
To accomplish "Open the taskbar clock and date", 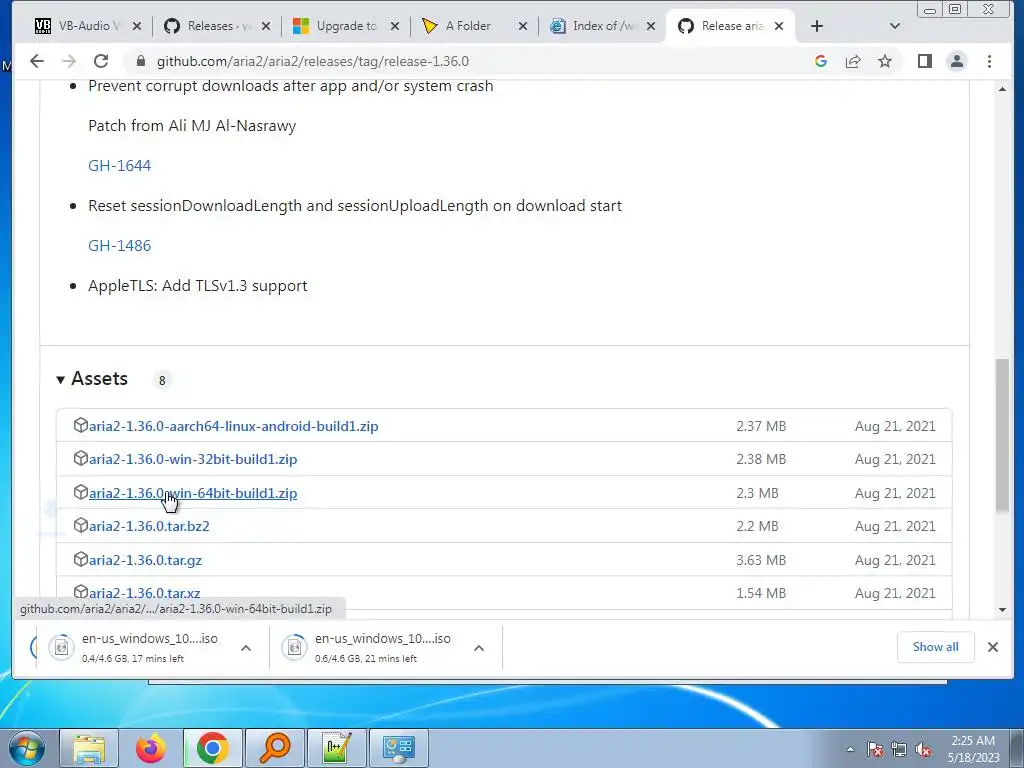I will (x=973, y=749).
